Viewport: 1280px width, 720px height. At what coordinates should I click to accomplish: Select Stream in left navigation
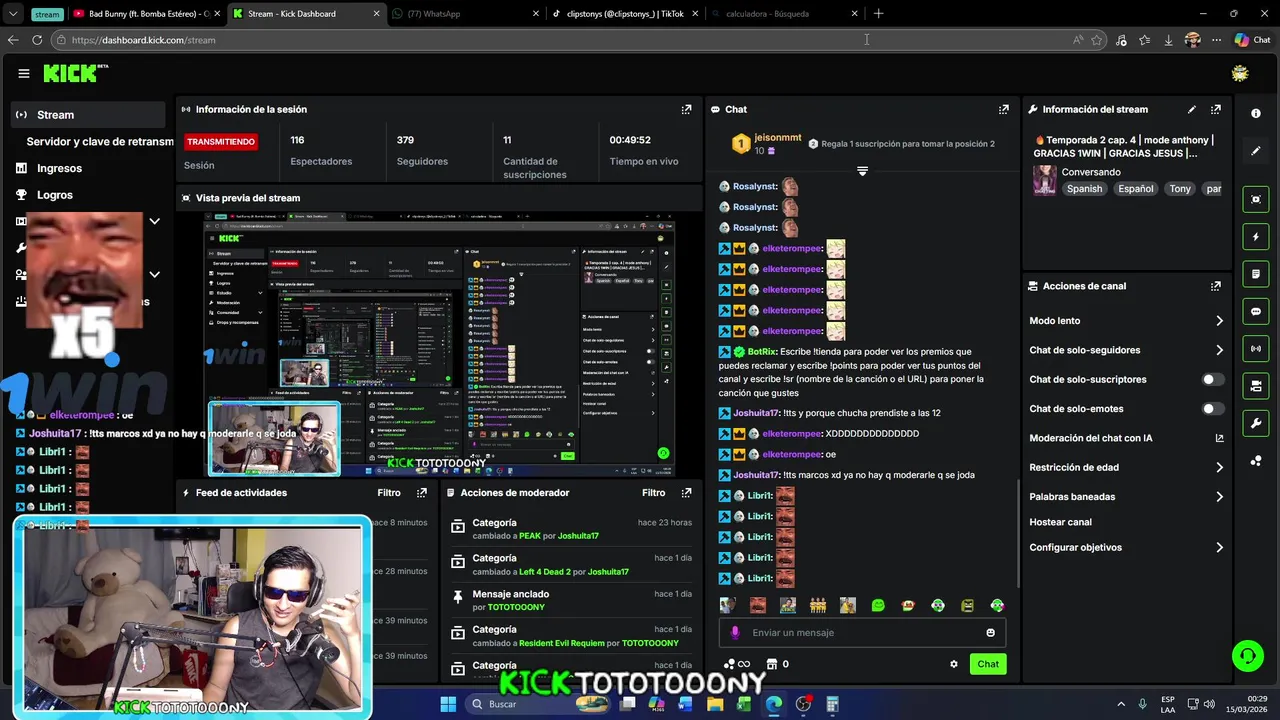pos(89,115)
